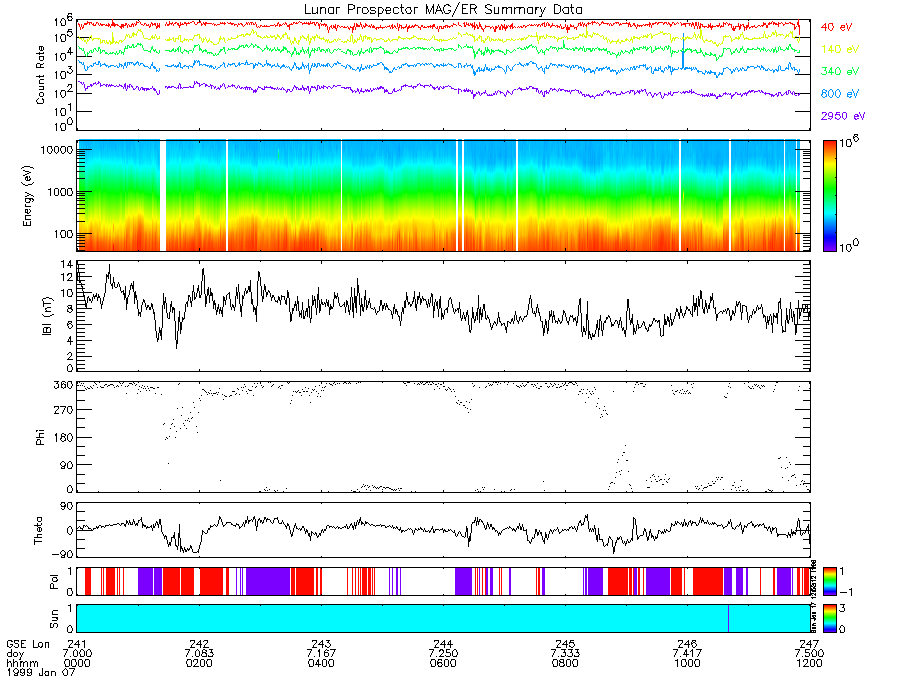Select the '800 eV' legend label
The width and height of the screenshot is (900, 700).
840,94
